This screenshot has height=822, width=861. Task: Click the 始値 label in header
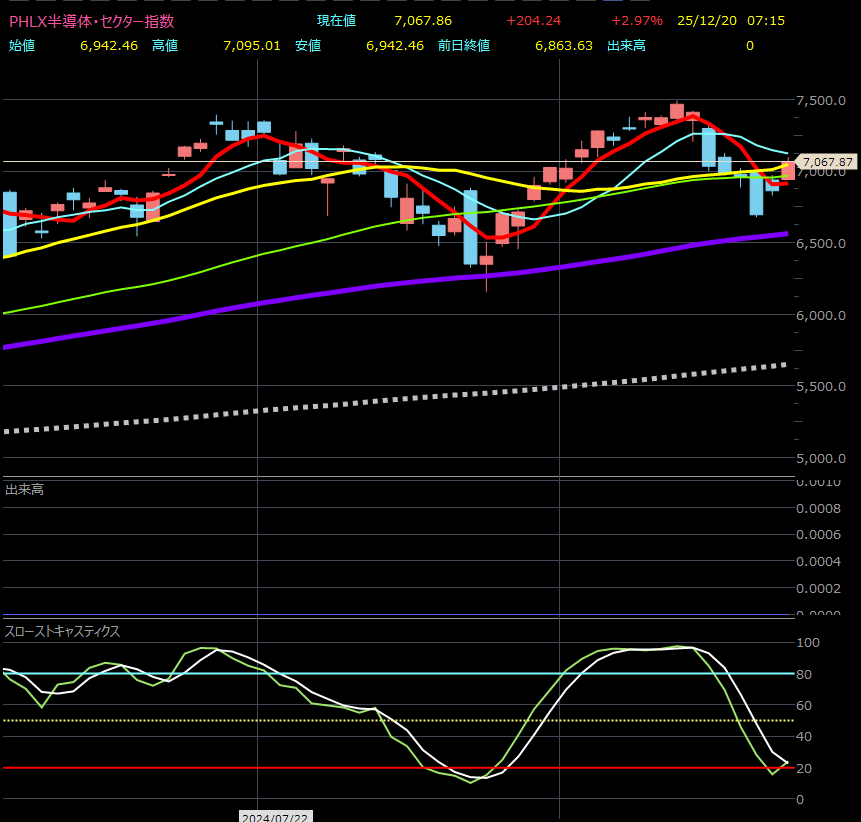(22, 45)
